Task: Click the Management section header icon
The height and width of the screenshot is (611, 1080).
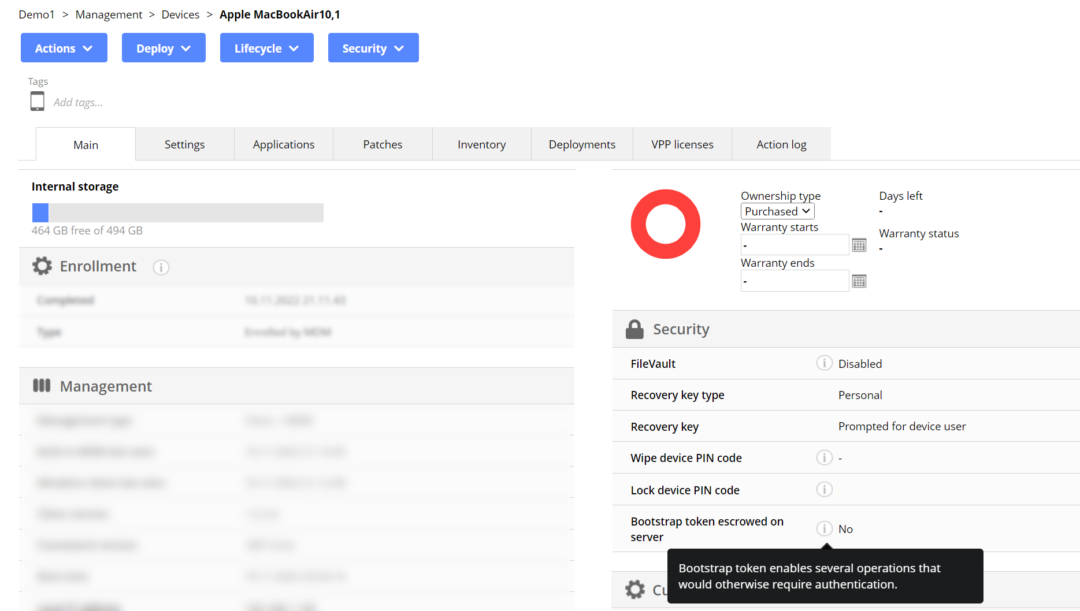Action: pos(40,386)
